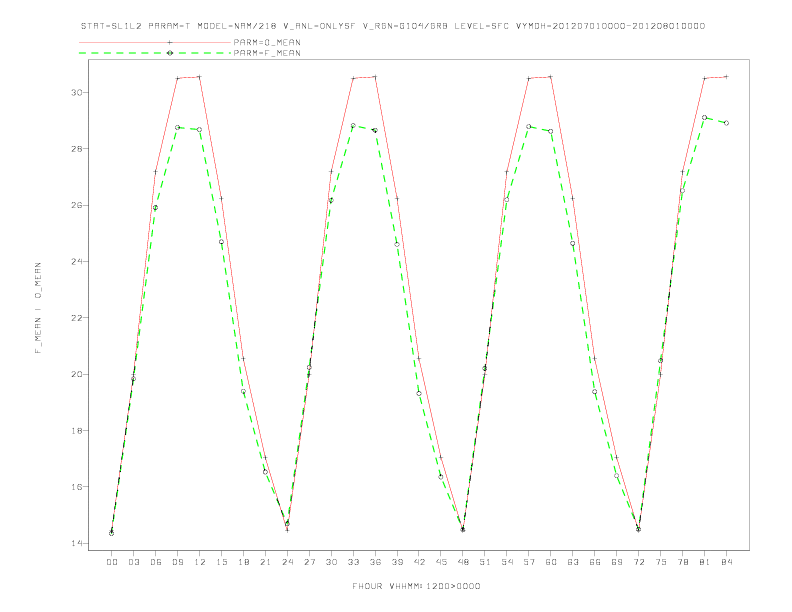
Task: Click the red O_MEAN plus marker at hour 12
Action: 200,77
